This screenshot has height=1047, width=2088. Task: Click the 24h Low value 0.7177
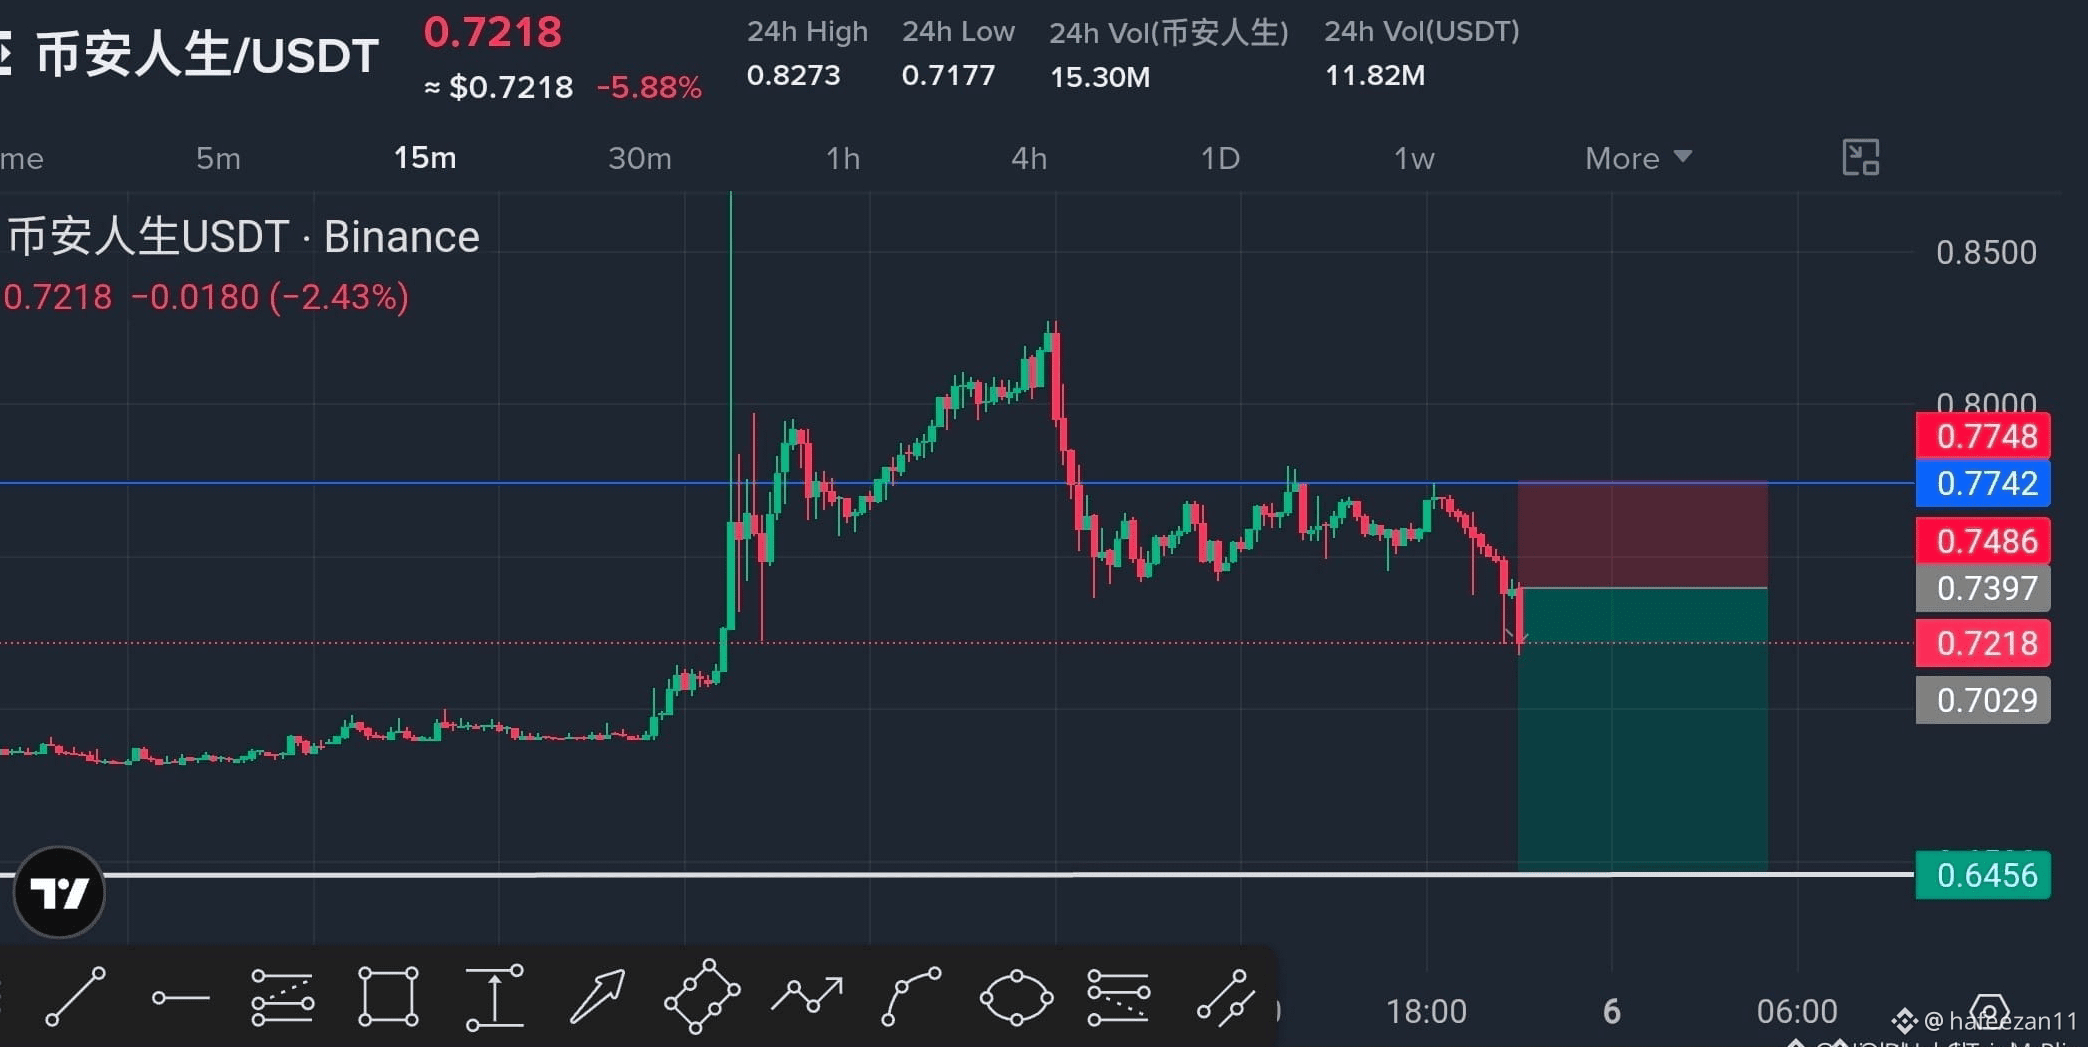(x=948, y=75)
